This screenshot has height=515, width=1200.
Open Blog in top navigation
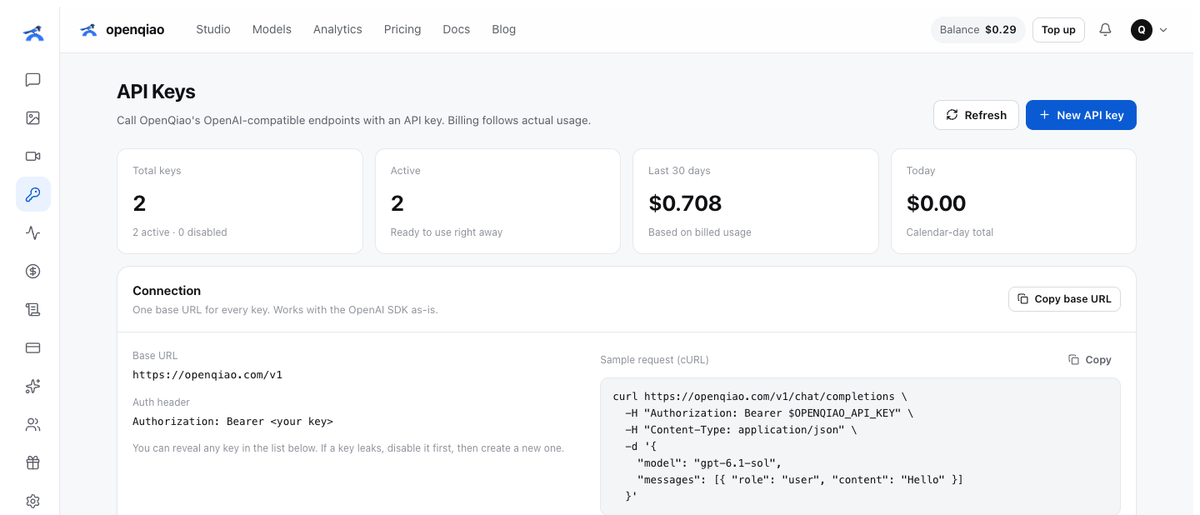click(x=504, y=30)
